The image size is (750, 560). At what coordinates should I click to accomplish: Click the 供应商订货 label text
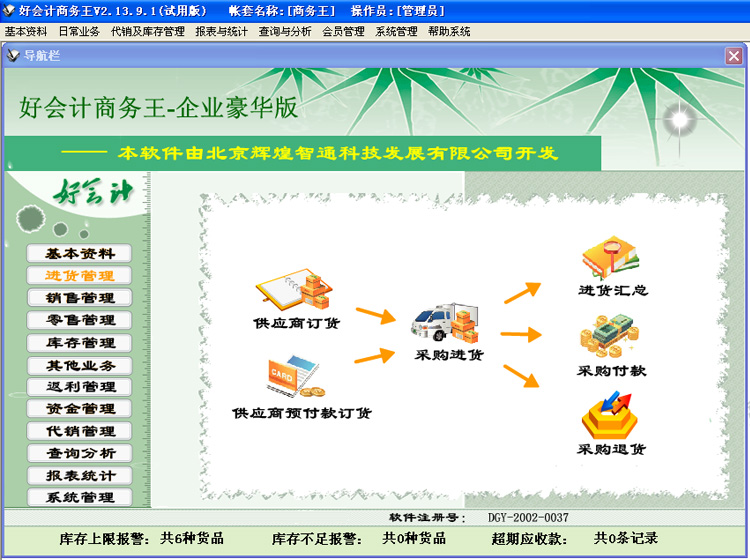[297, 323]
